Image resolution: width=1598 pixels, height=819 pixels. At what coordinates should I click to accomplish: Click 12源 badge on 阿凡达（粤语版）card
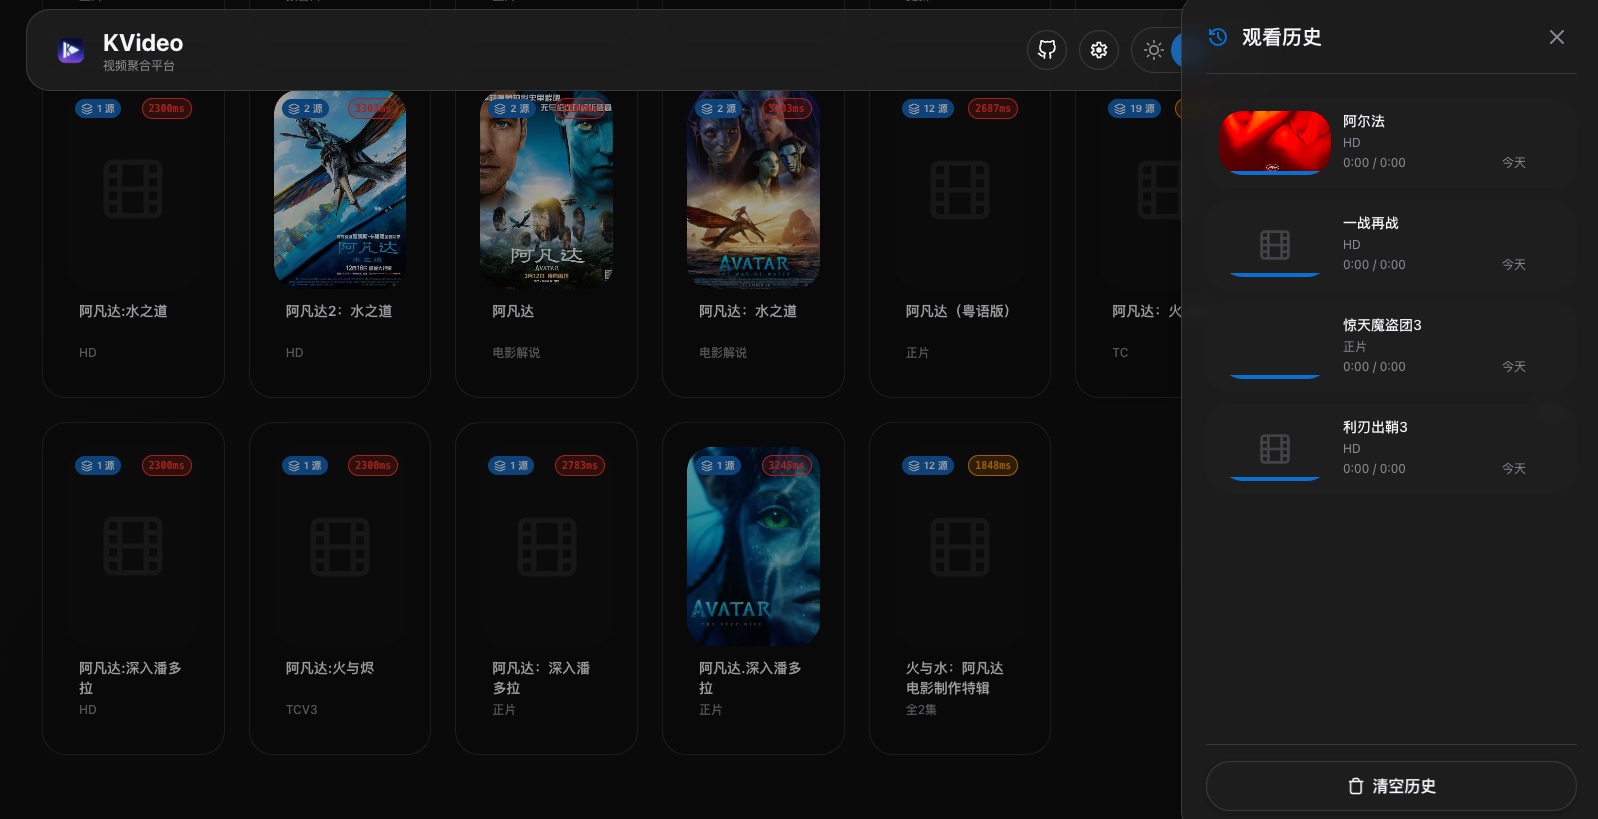pyautogui.click(x=929, y=108)
